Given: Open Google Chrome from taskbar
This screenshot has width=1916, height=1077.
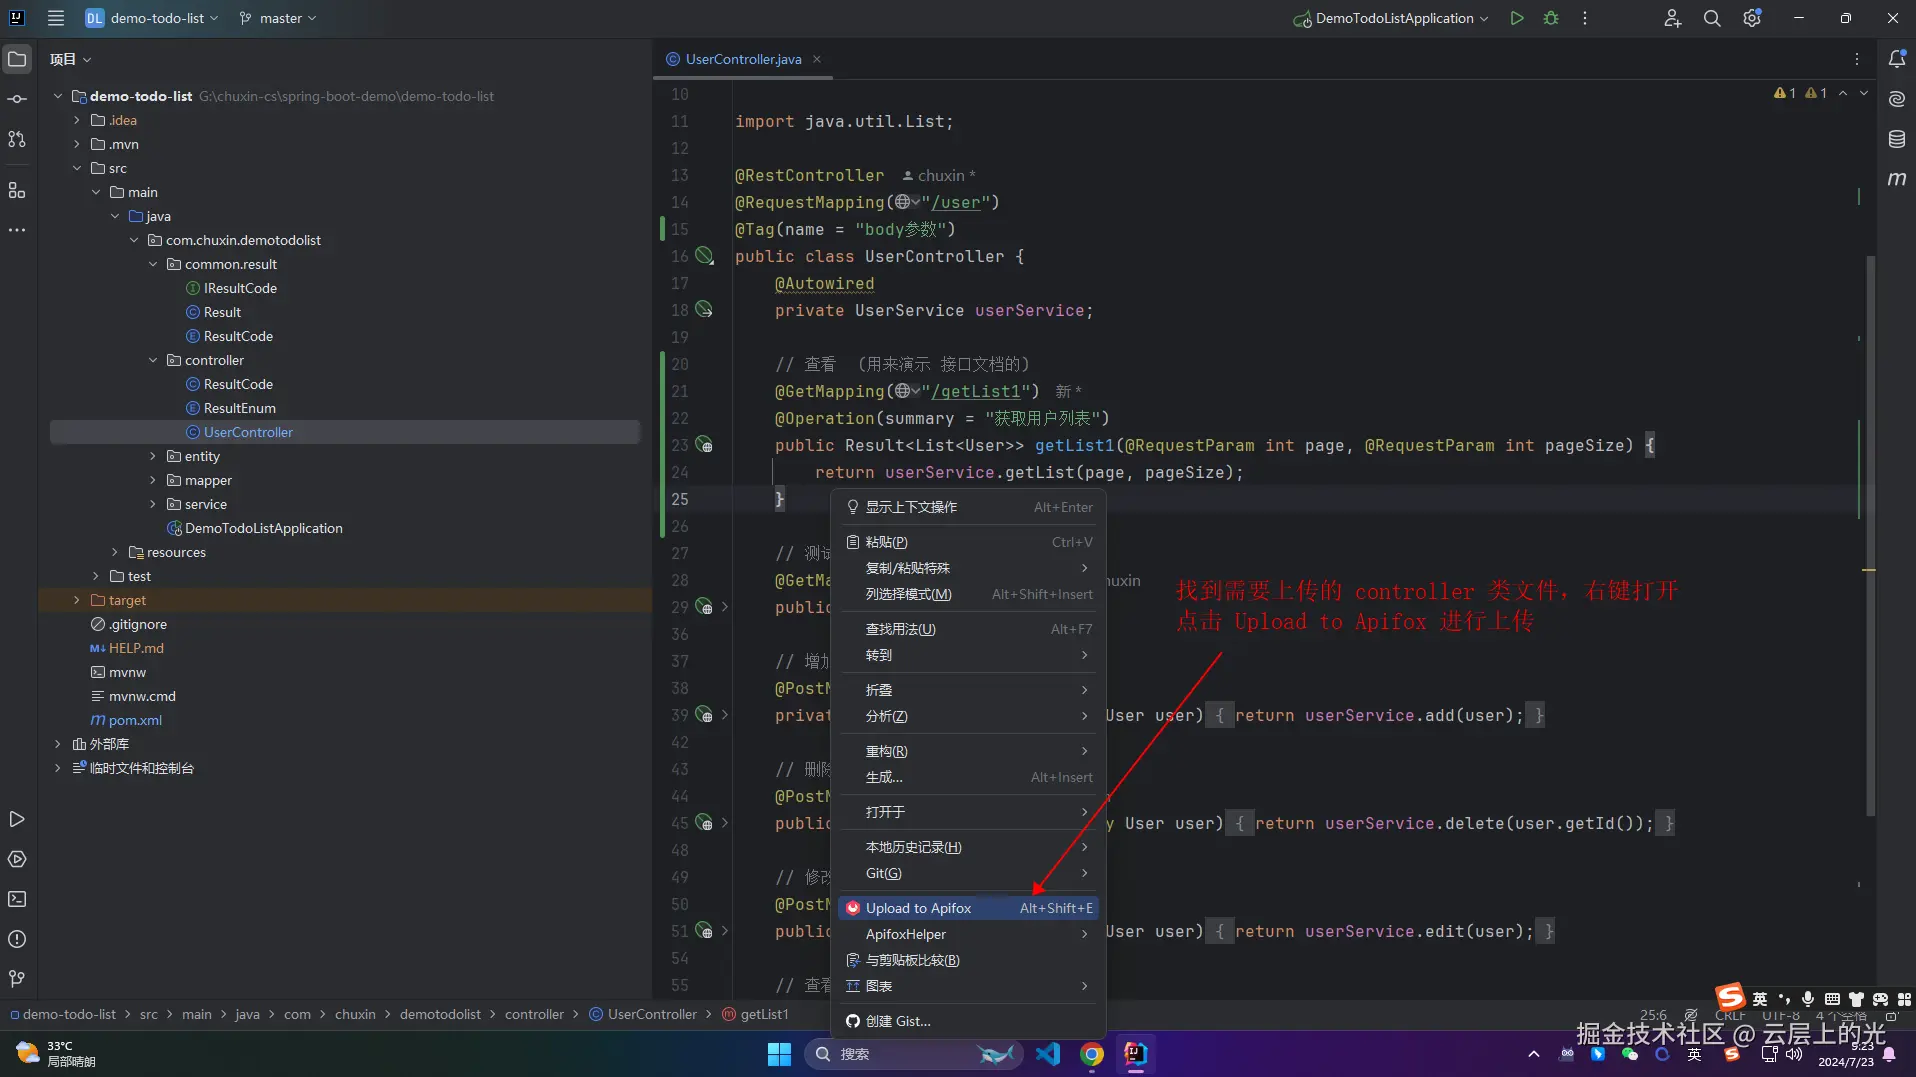Looking at the screenshot, I should (x=1092, y=1054).
